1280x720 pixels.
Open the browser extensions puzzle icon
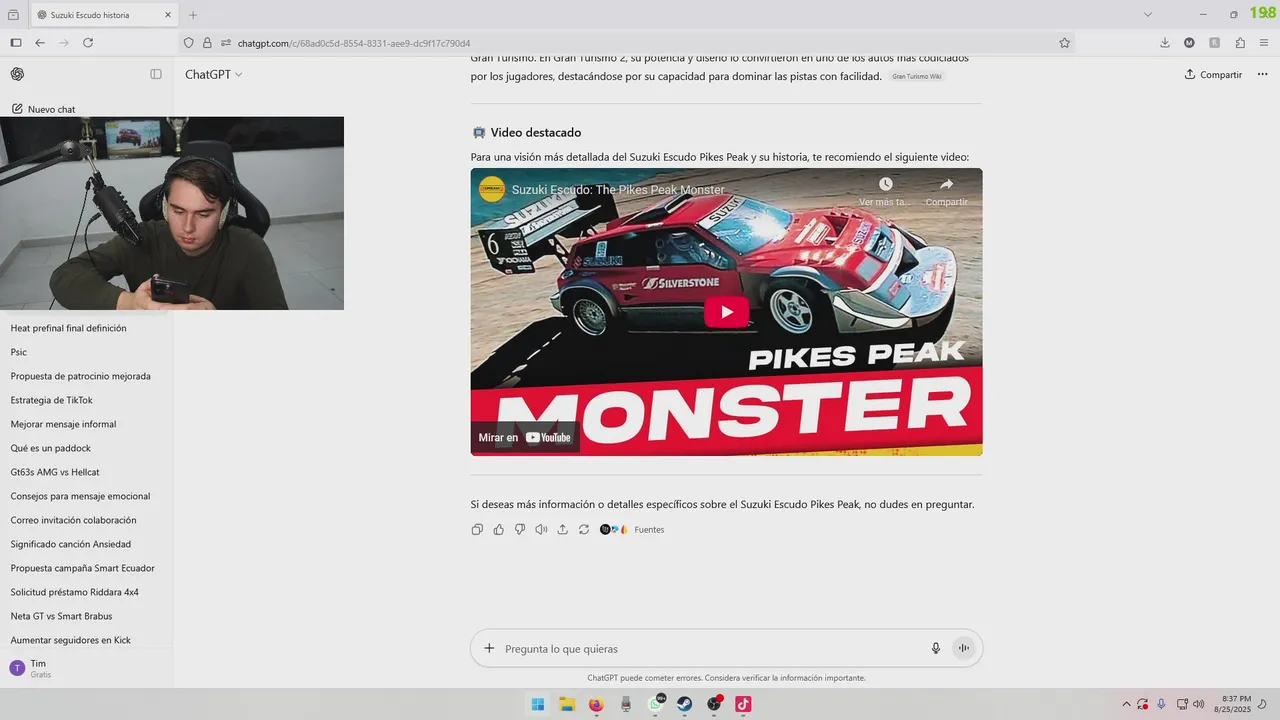tap(1240, 43)
